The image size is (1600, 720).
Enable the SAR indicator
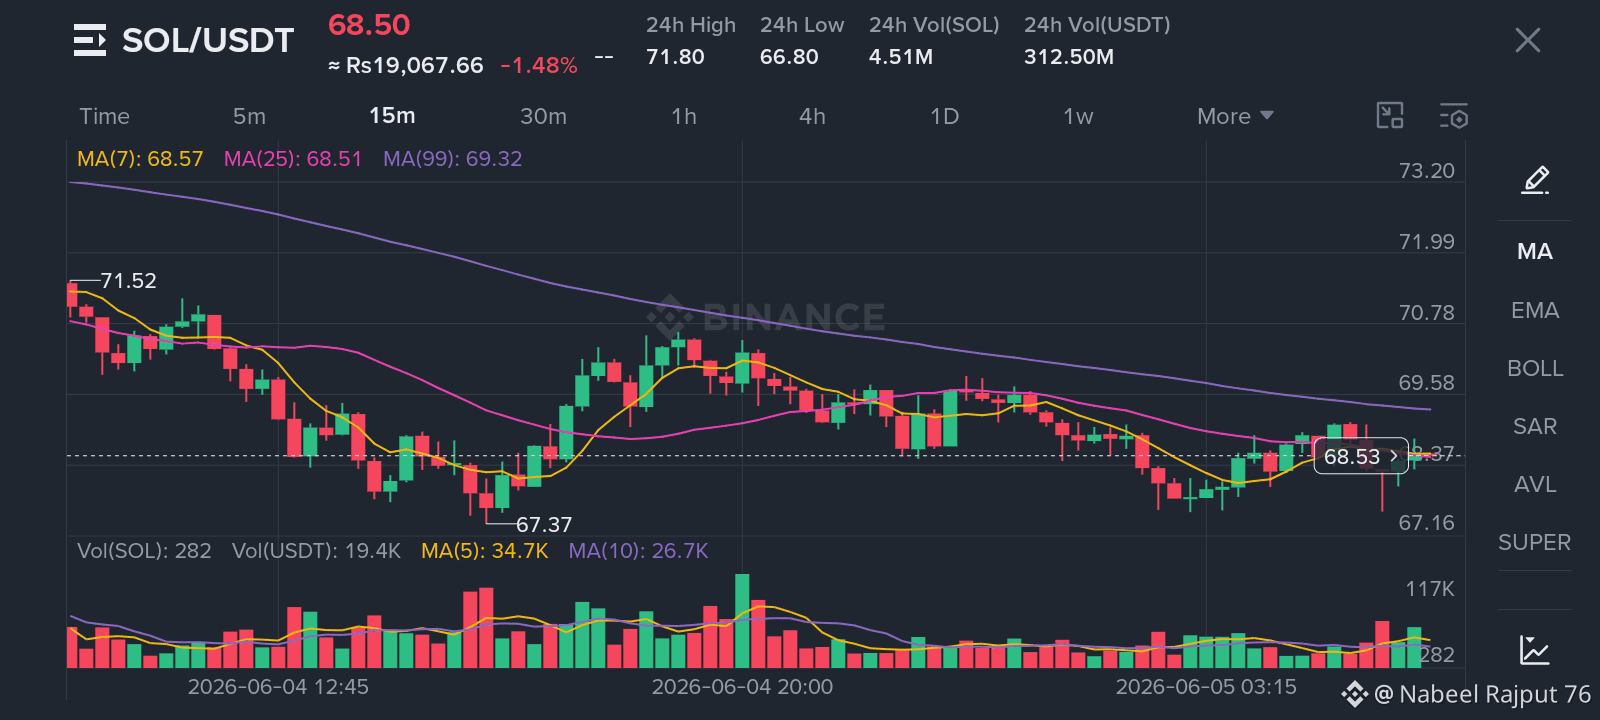click(1534, 427)
